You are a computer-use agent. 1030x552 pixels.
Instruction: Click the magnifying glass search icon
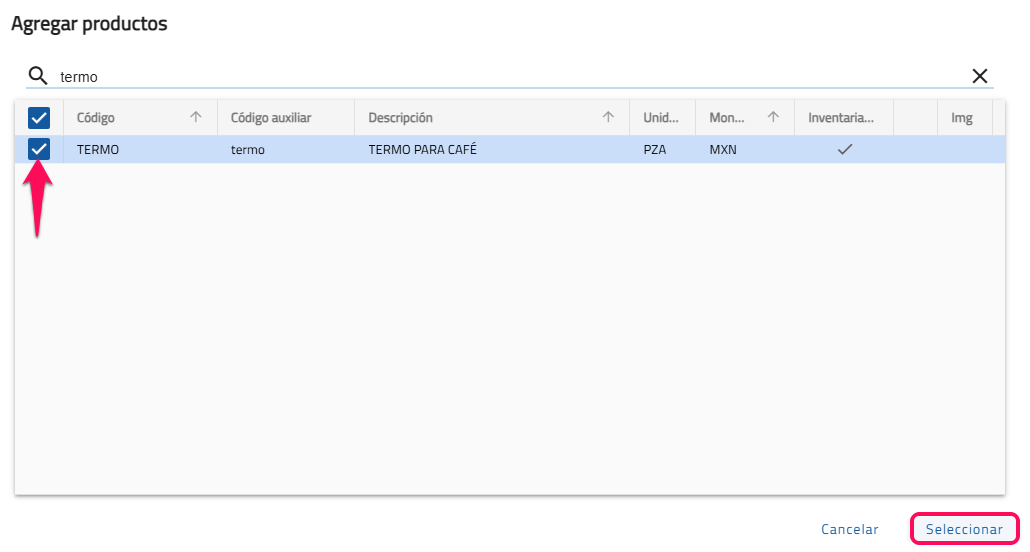coord(38,76)
